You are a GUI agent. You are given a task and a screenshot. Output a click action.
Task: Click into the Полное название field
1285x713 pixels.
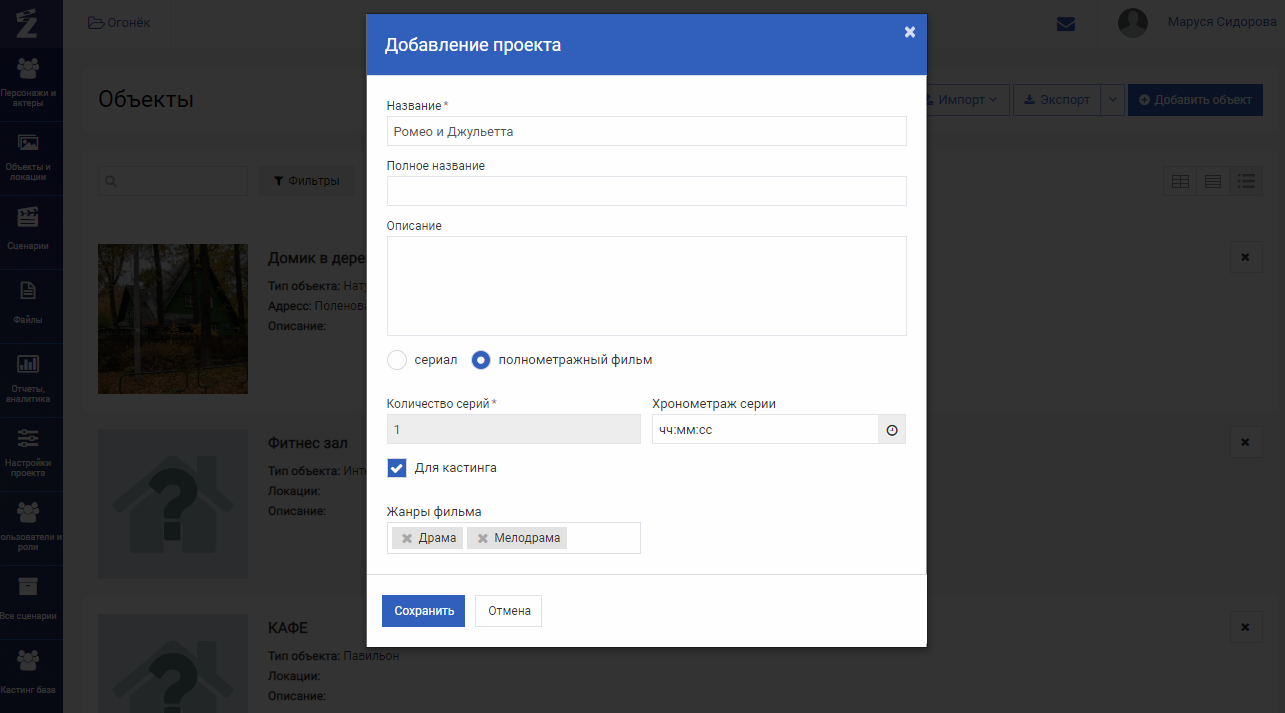pos(646,191)
